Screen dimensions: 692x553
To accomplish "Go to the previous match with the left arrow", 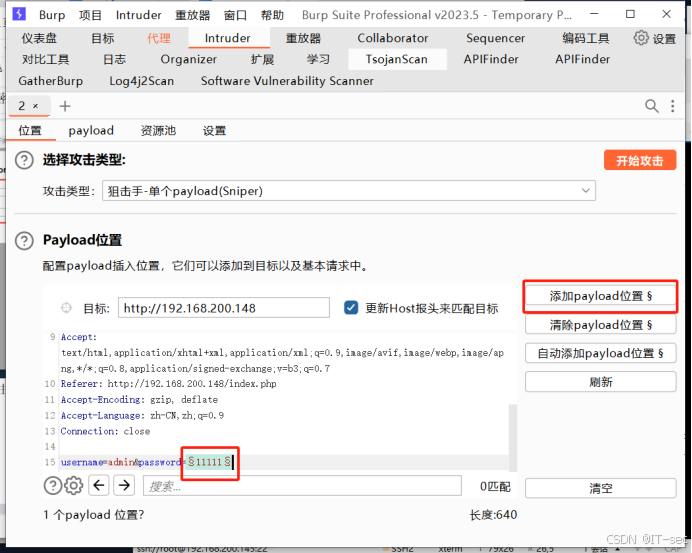I will [x=98, y=485].
